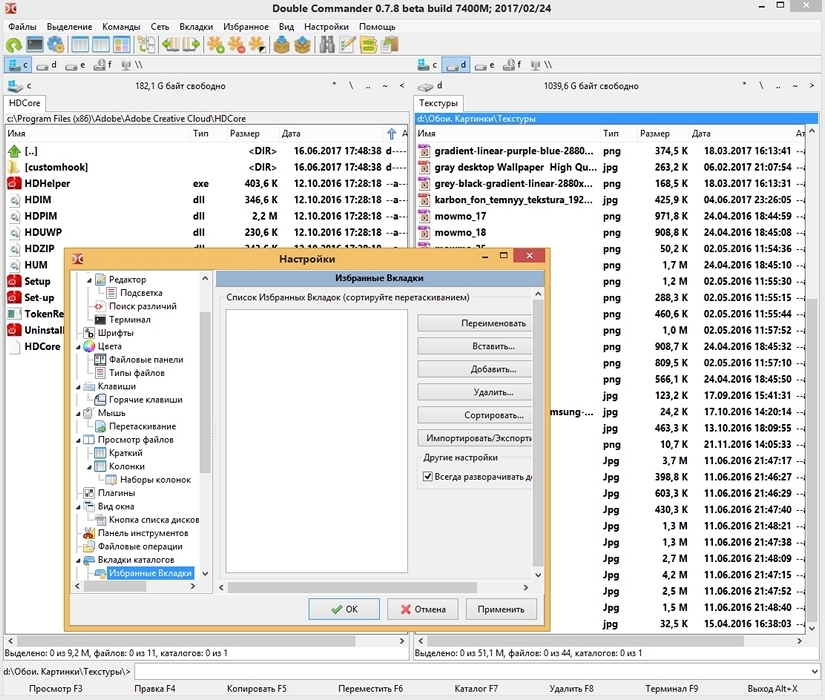Select drive d in left drive bar
The width and height of the screenshot is (825, 700).
pos(46,65)
